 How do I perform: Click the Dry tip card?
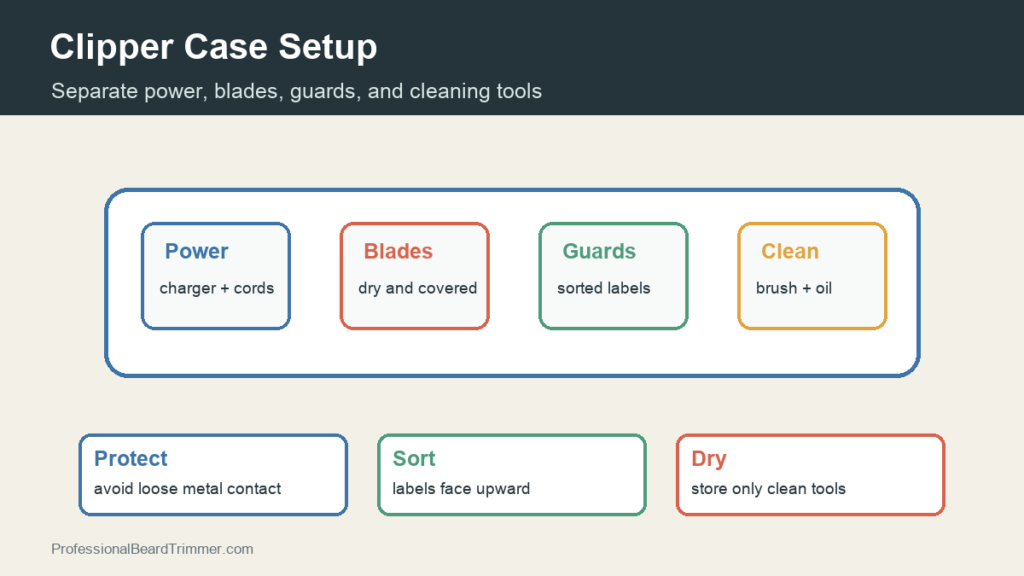click(x=810, y=475)
